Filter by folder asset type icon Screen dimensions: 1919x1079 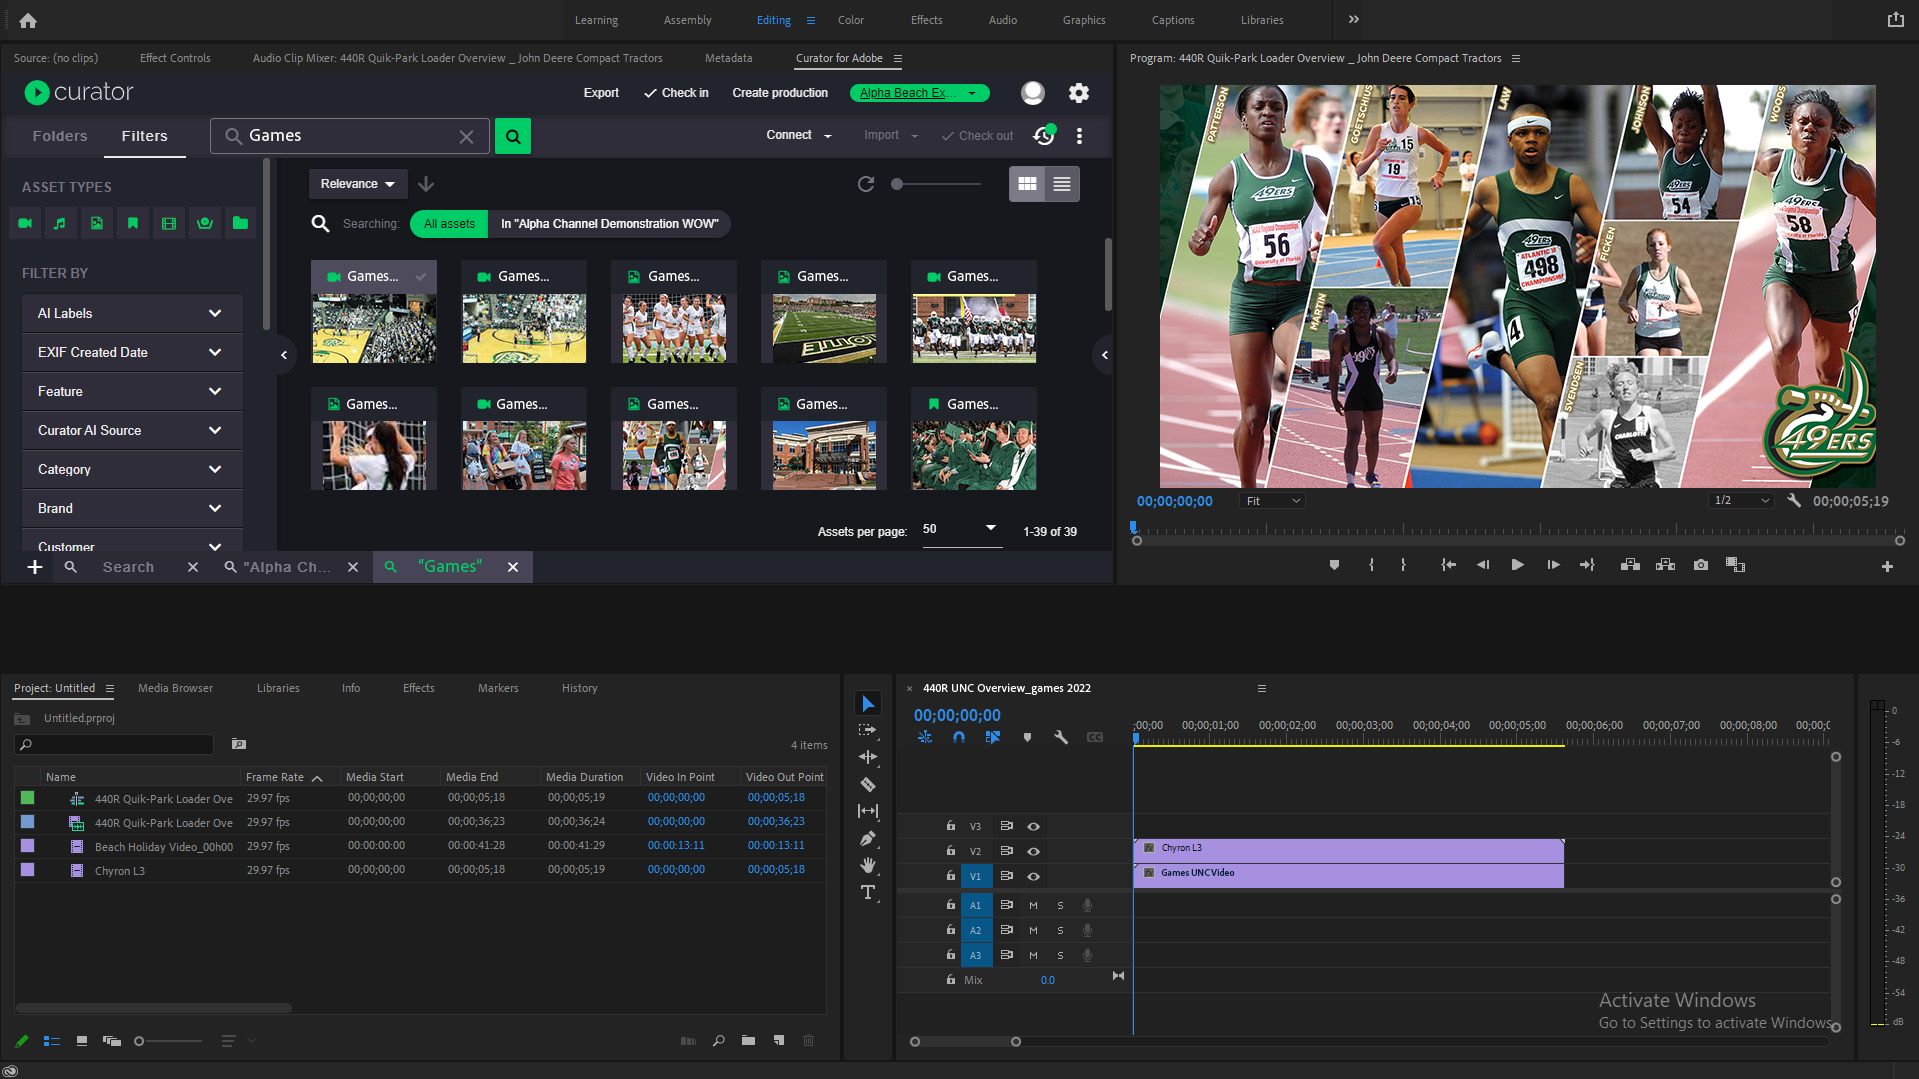coord(240,223)
